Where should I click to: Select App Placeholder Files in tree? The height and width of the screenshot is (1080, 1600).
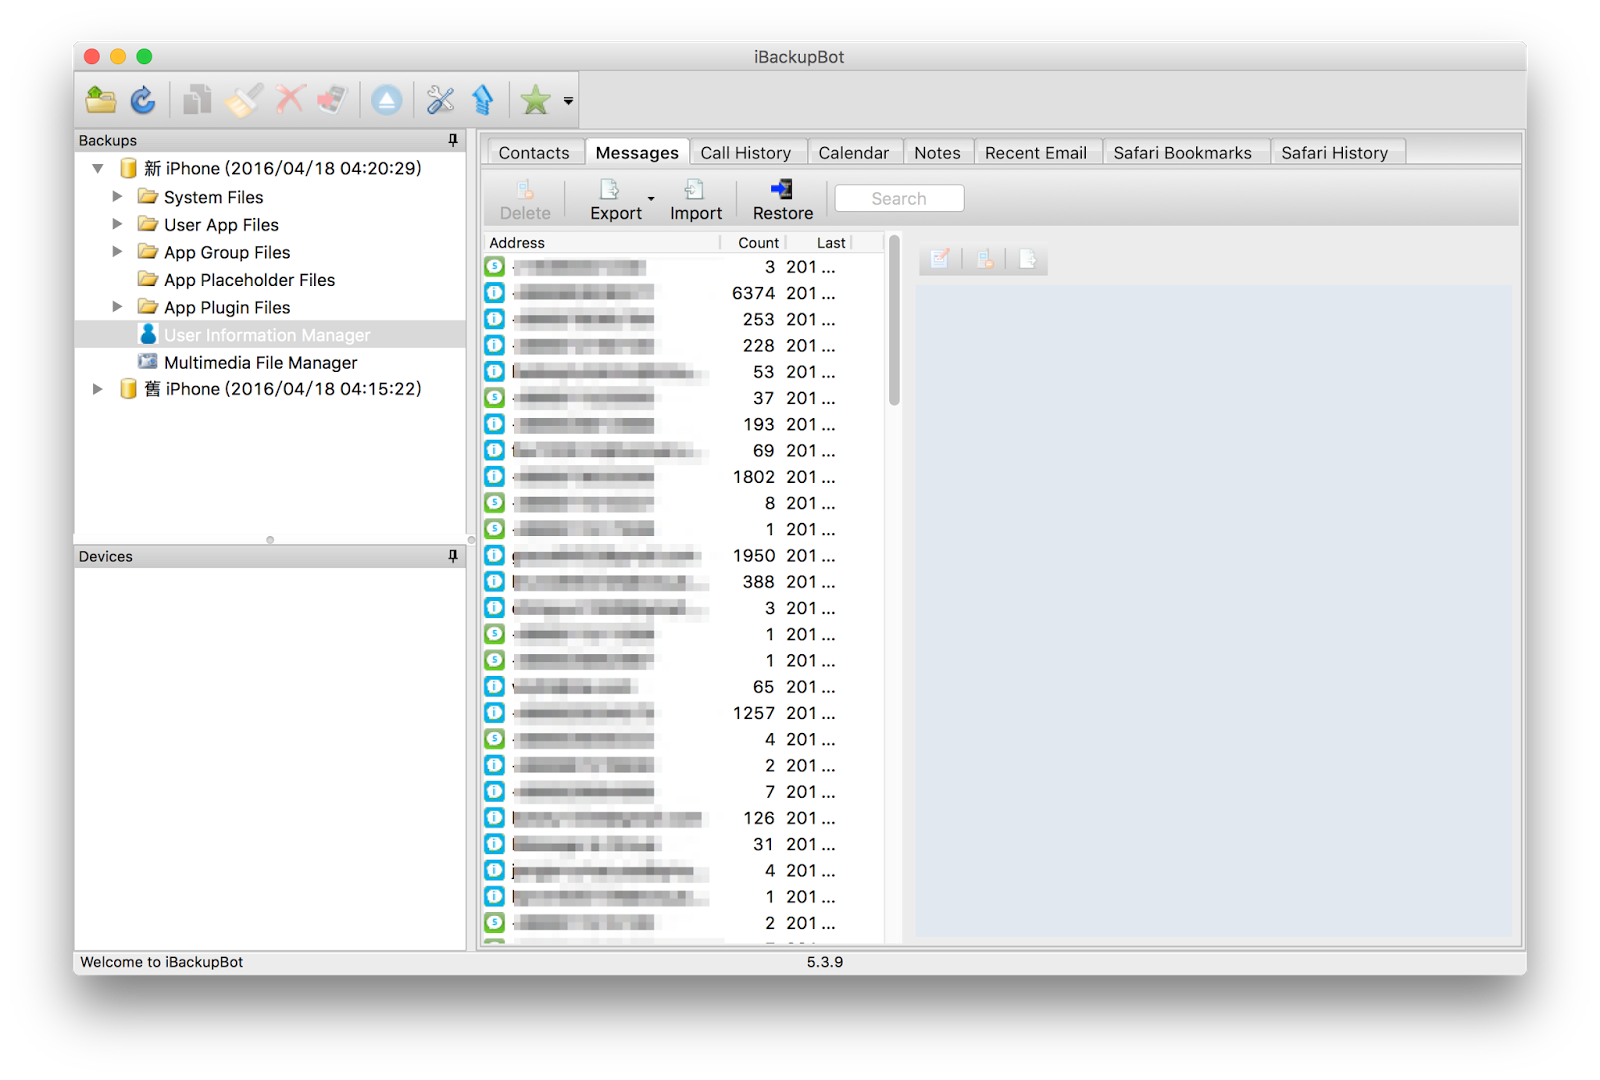[x=249, y=280]
